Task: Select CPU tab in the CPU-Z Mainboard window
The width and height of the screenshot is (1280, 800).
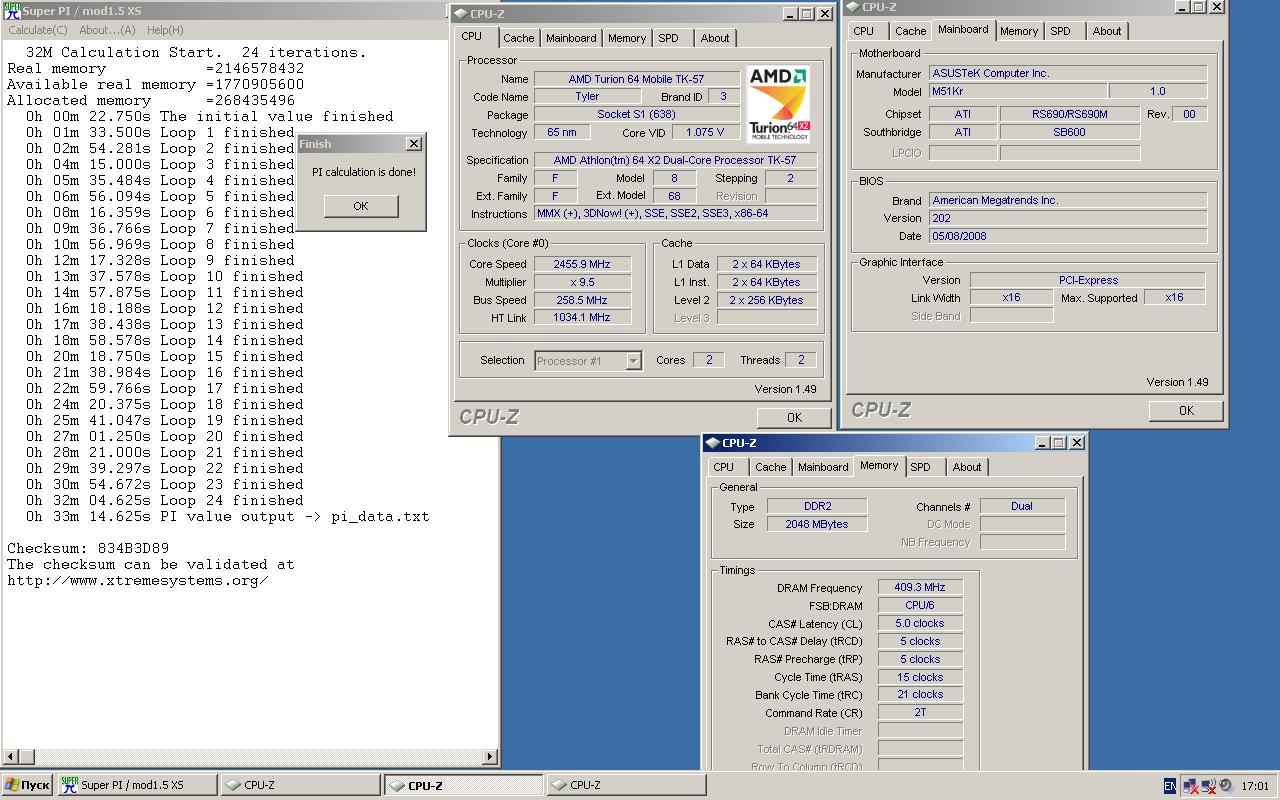Action: coord(864,31)
